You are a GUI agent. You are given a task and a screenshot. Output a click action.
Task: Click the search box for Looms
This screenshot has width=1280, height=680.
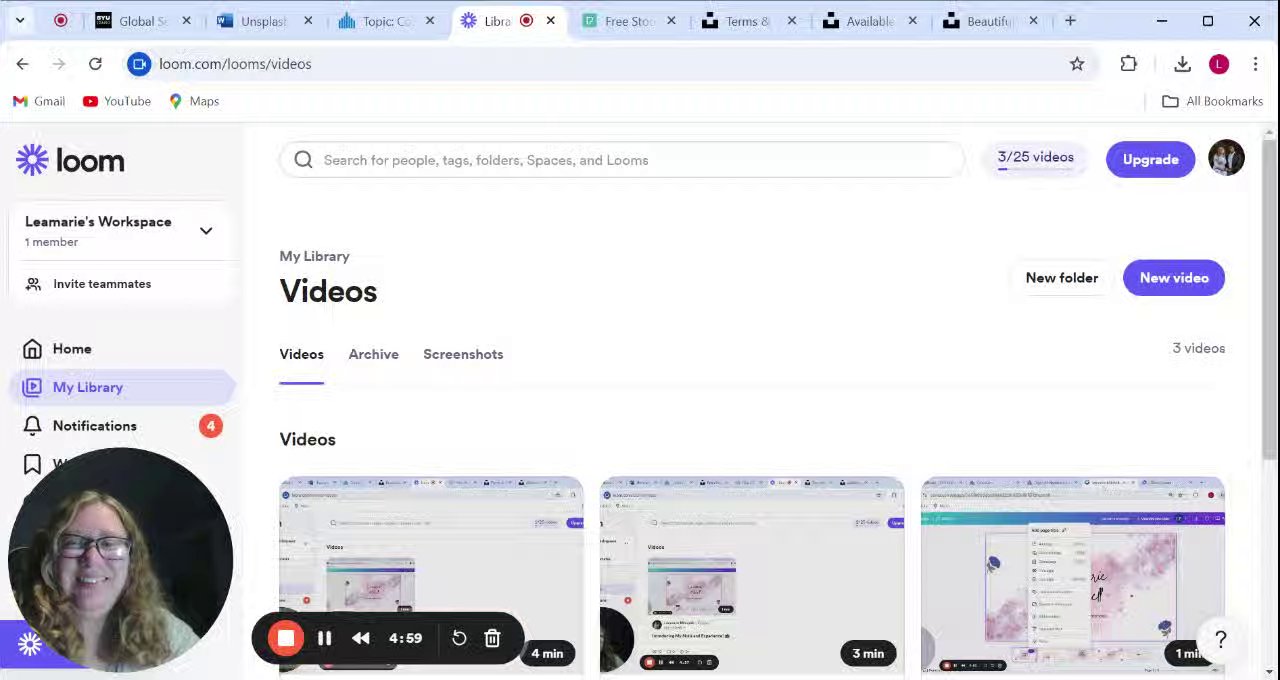pyautogui.click(x=622, y=160)
